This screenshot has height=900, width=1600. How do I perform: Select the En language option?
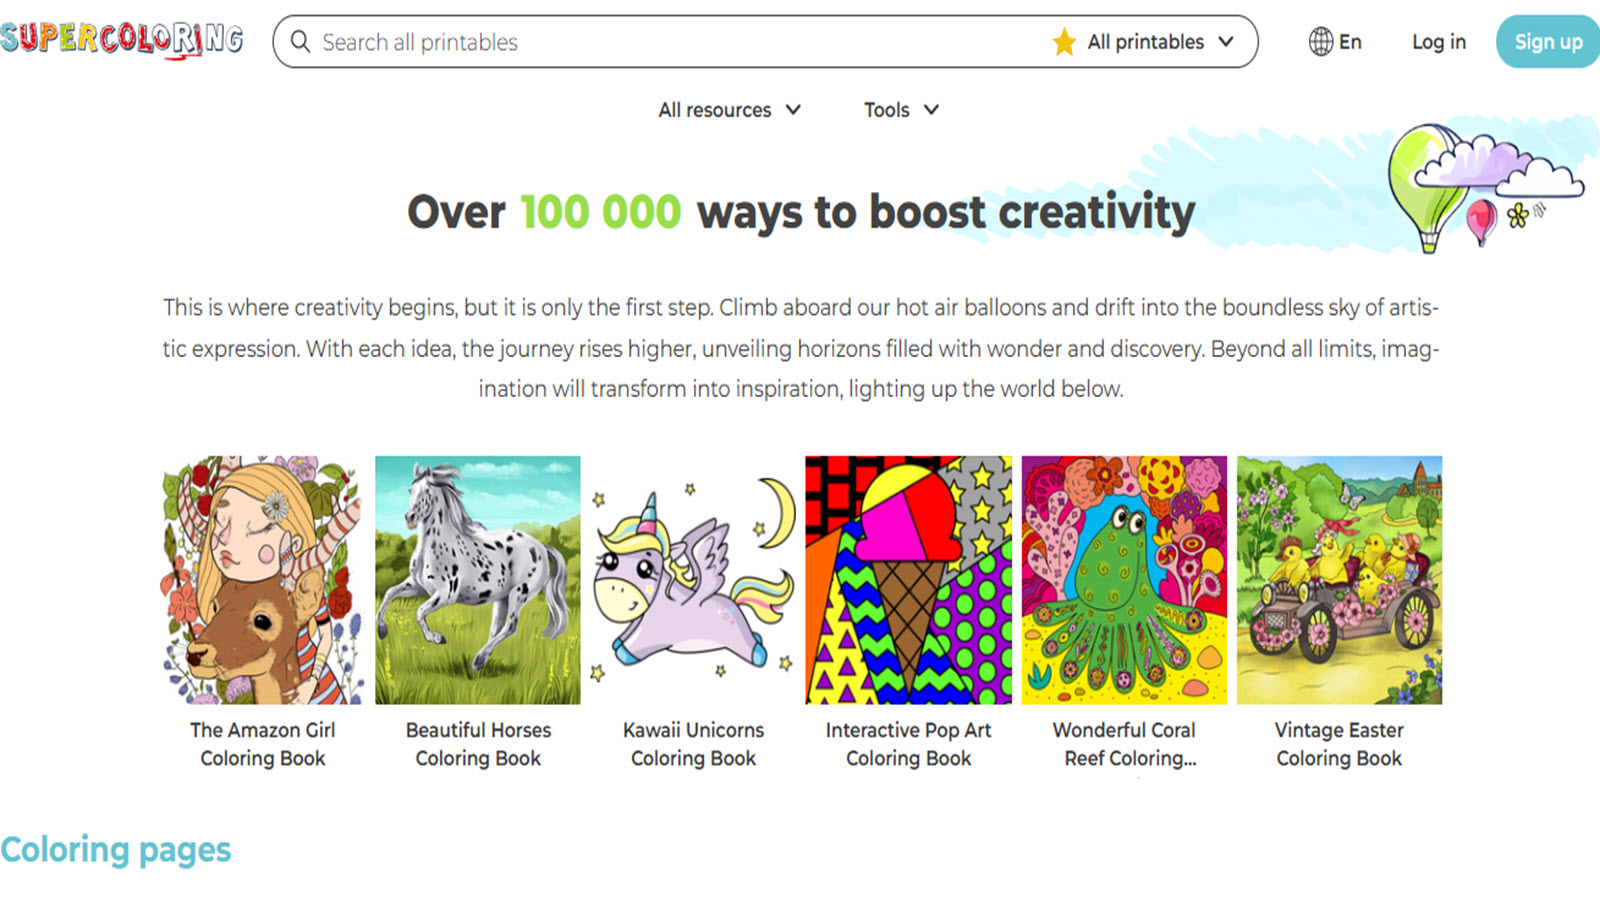(x=1350, y=42)
